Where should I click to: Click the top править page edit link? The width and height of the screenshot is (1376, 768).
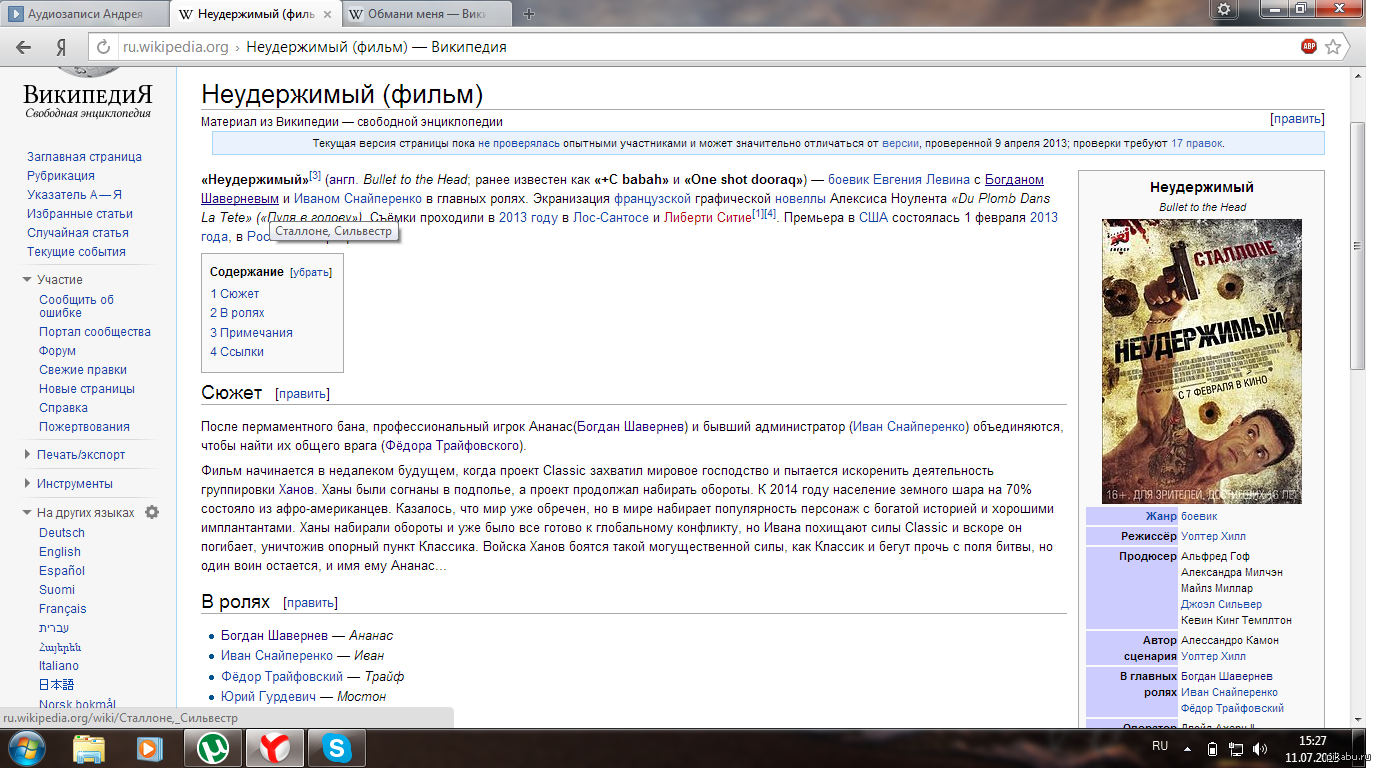pos(1297,119)
